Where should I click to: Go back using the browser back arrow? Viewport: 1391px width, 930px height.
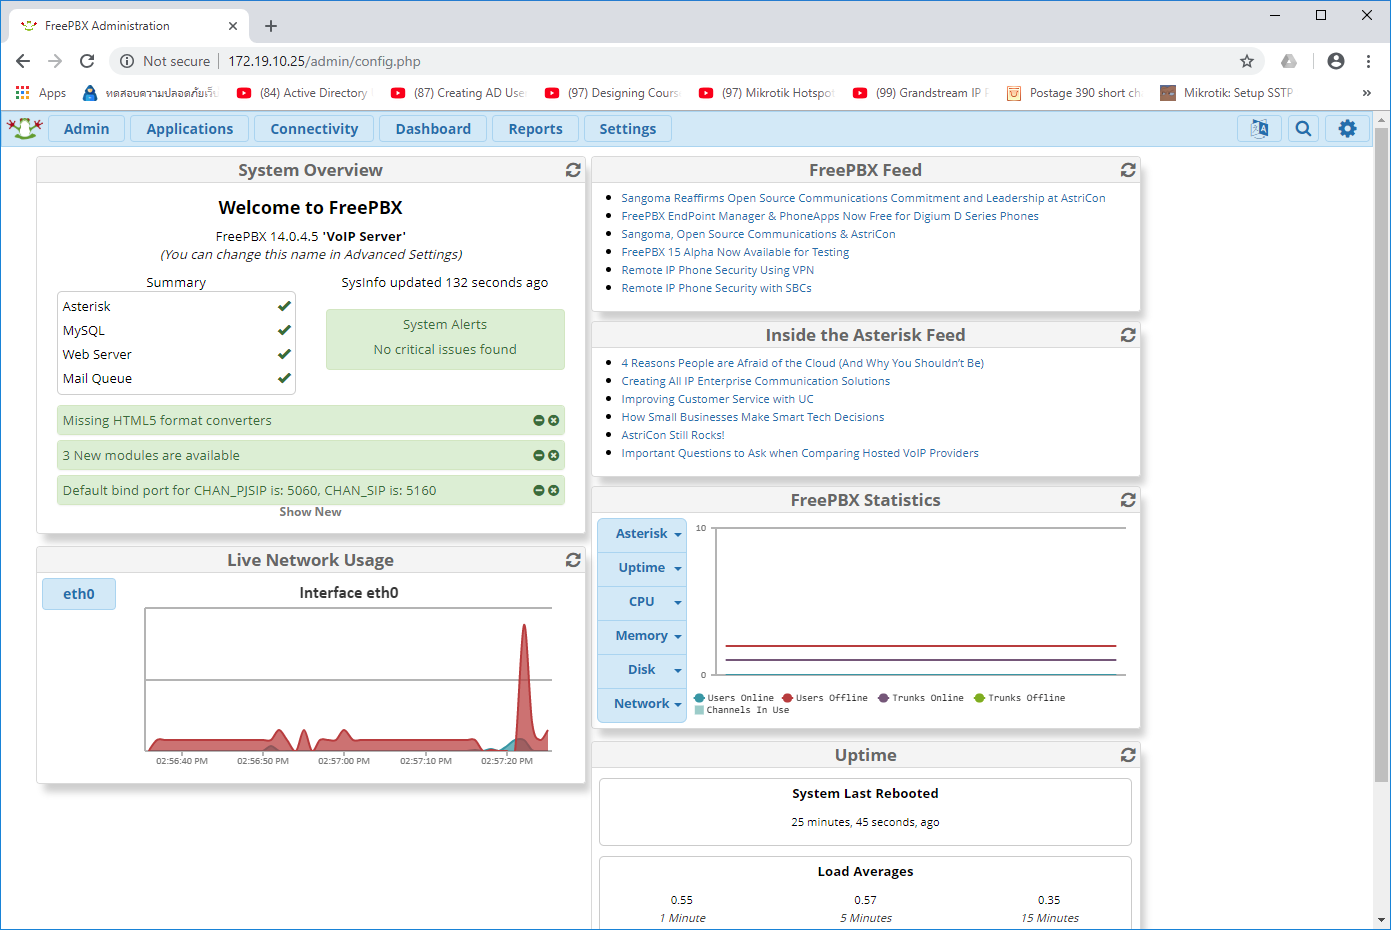click(23, 61)
